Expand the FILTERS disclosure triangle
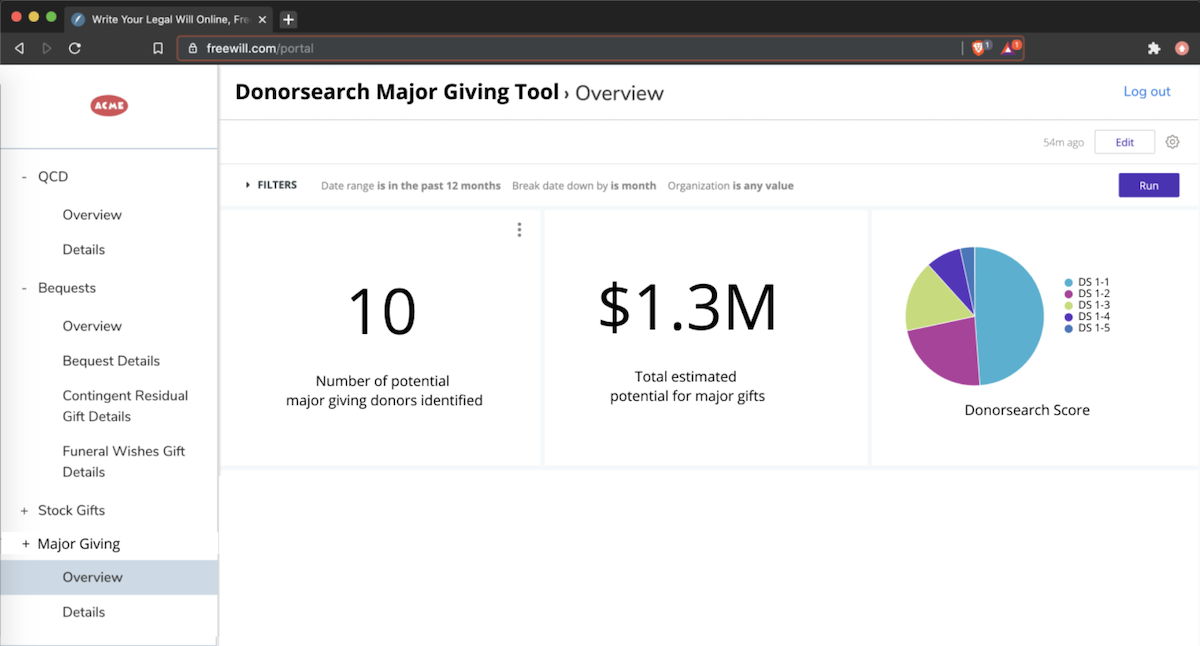 coord(248,185)
